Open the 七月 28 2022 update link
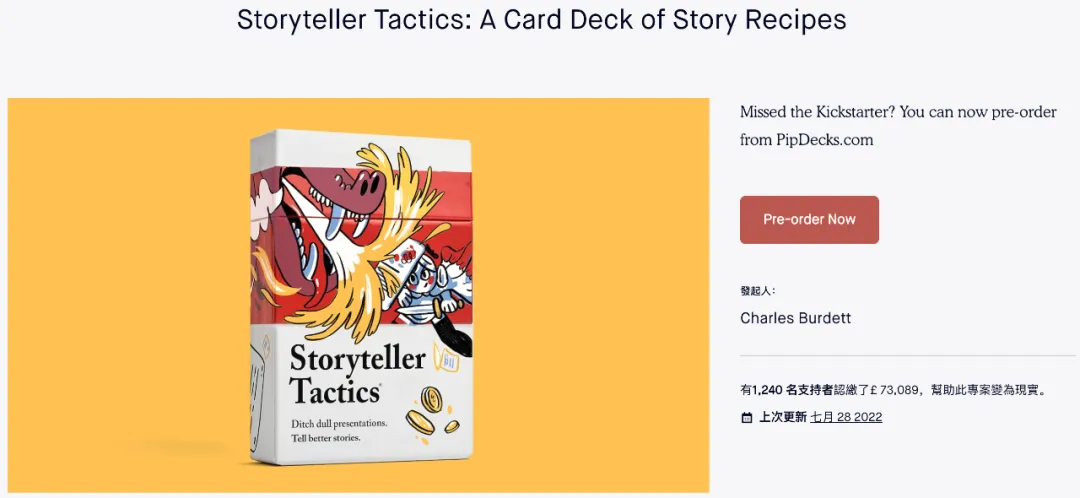This screenshot has height=498, width=1080. tap(847, 417)
